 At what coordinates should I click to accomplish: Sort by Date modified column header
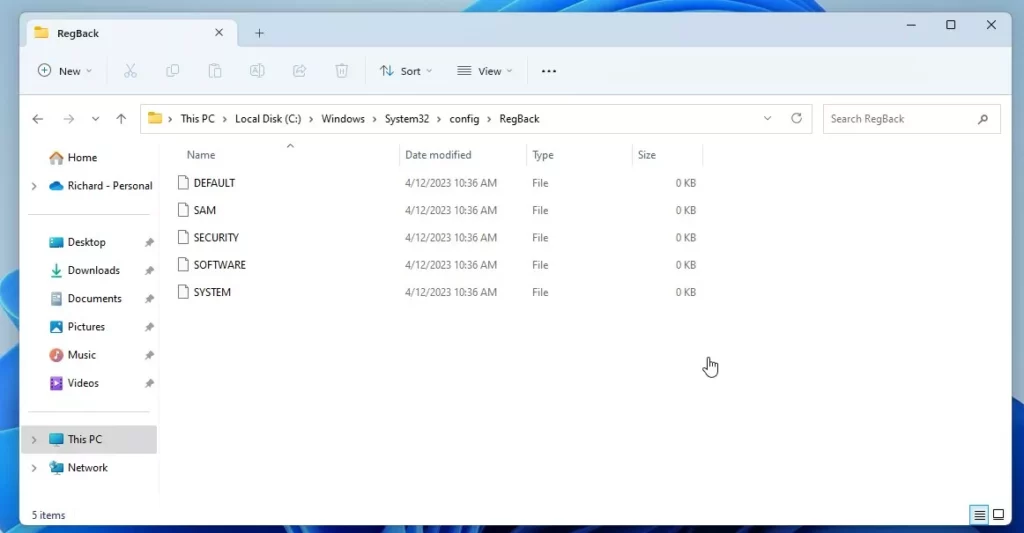pos(438,155)
